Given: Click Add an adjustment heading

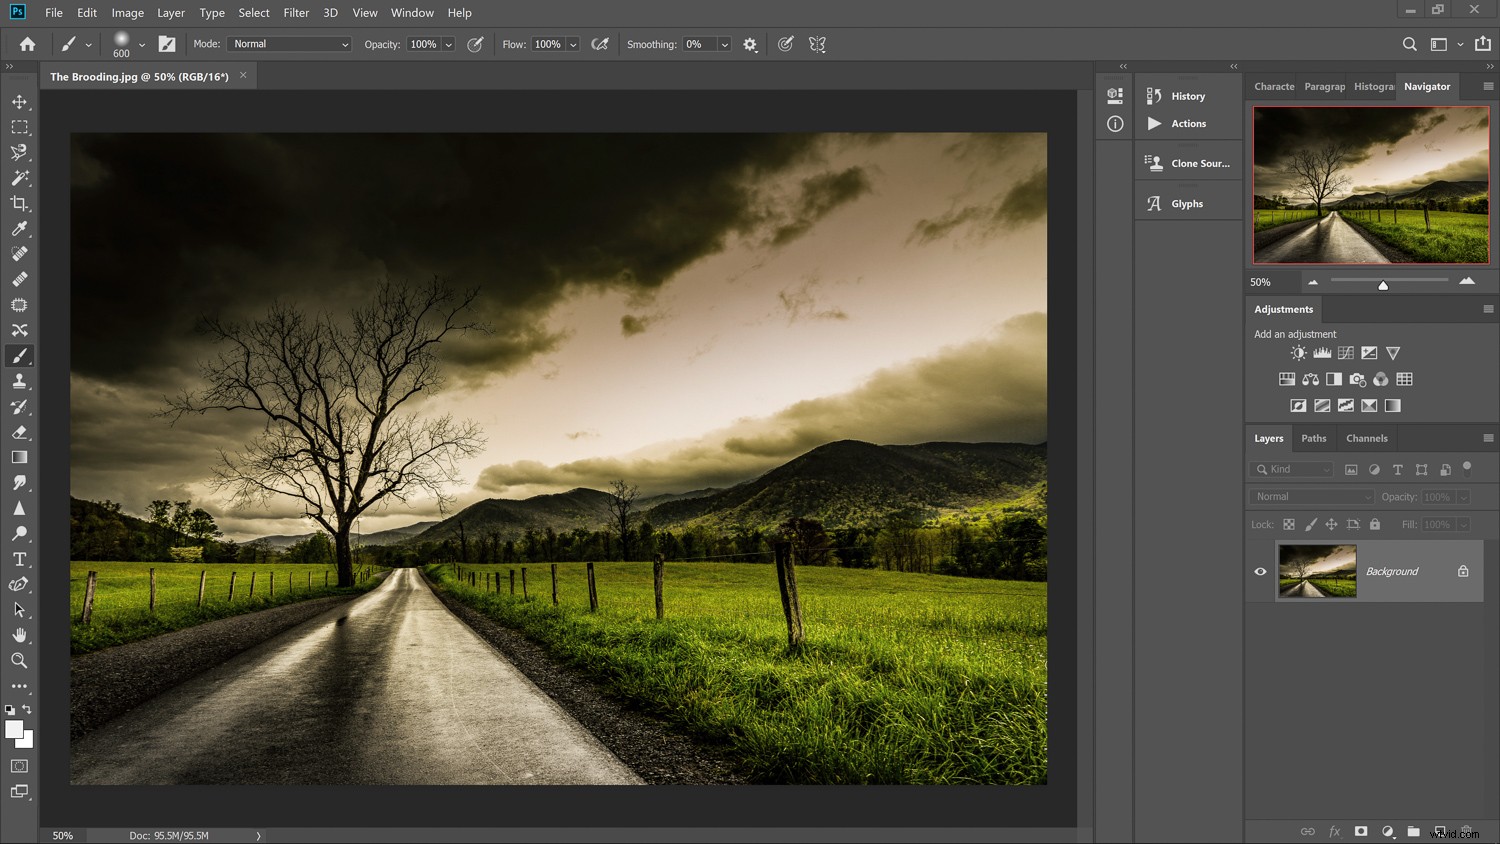Looking at the screenshot, I should tap(1297, 333).
